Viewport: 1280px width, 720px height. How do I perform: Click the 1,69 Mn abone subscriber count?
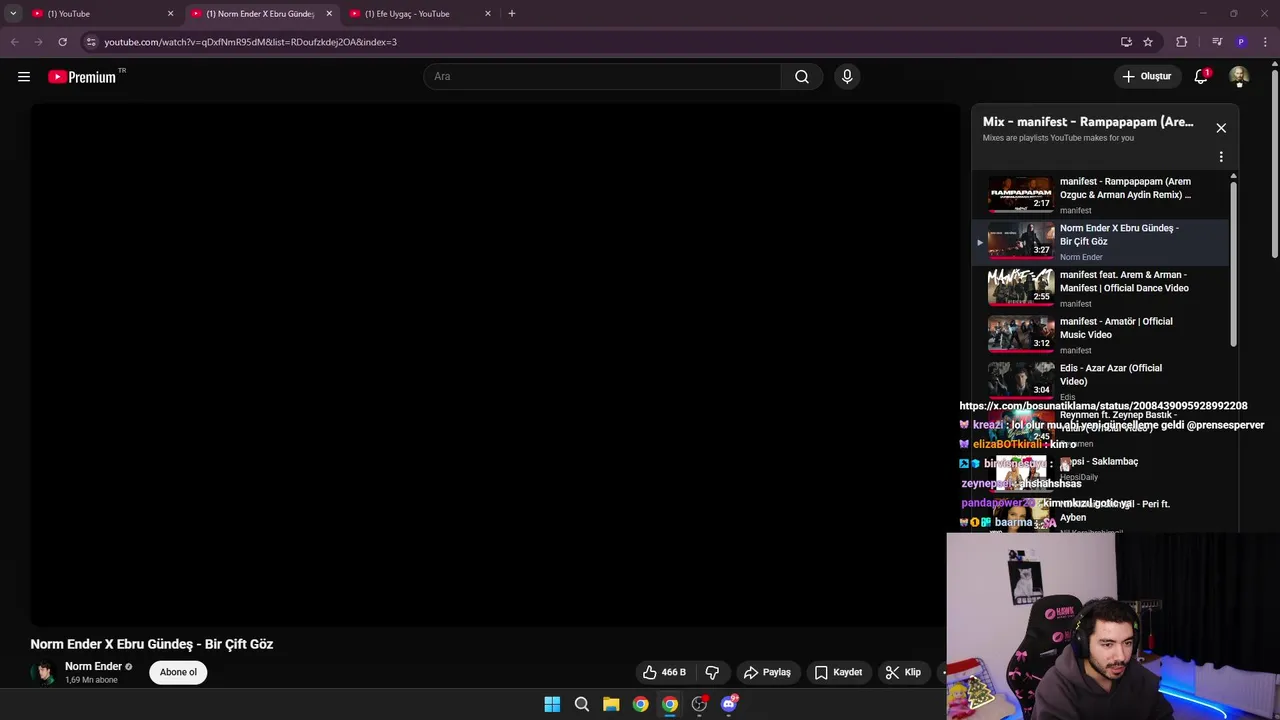91,680
